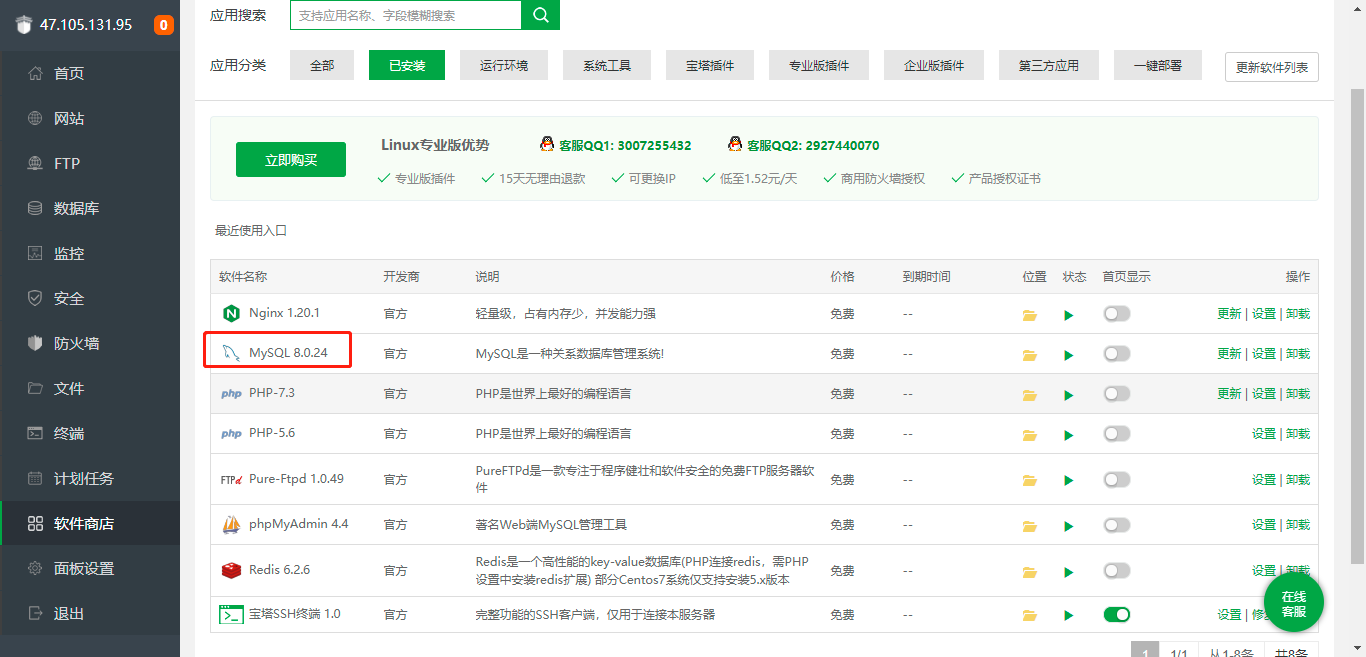Click the 客服QQ2 penguin contact icon
The image size is (1366, 657).
pyautogui.click(x=736, y=145)
